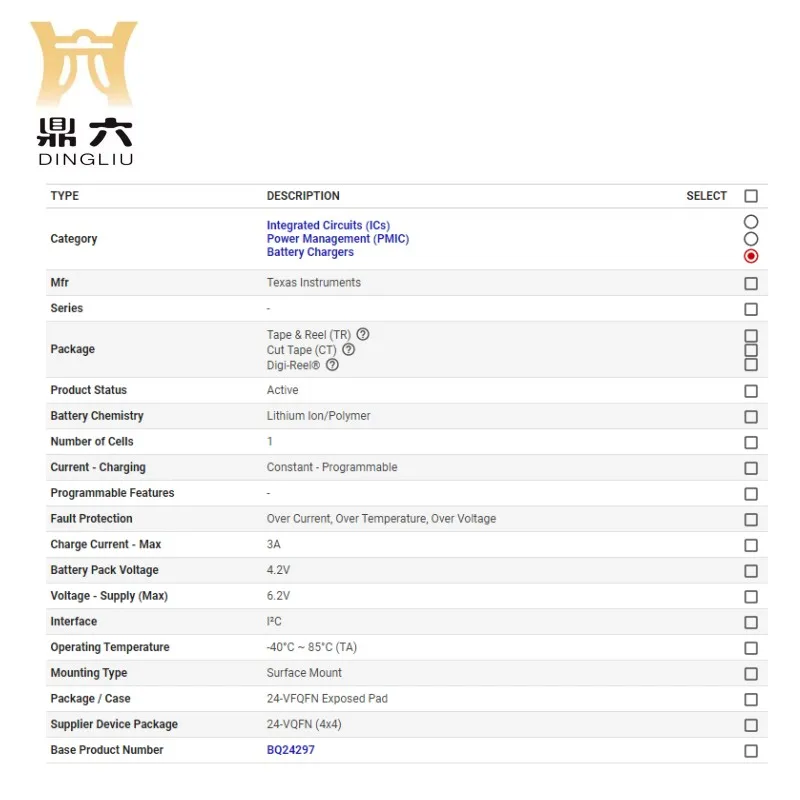
Task: Click the help icon next to Tape & Reel (TR)
Action: point(363,334)
